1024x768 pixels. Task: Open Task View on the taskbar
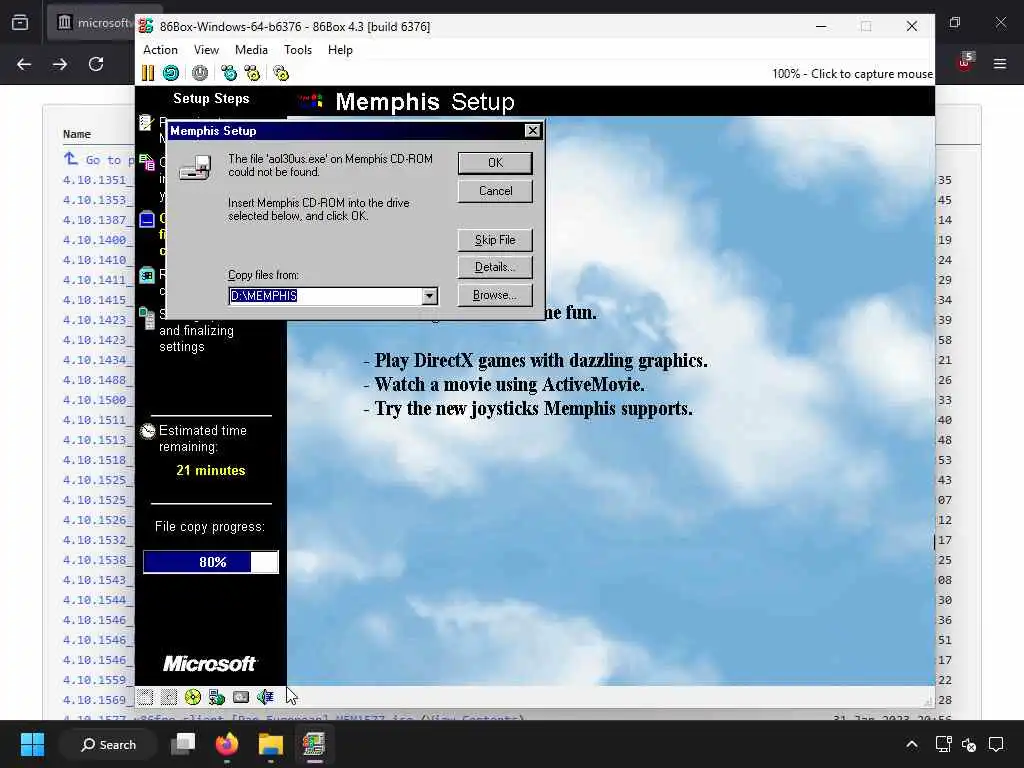[183, 744]
